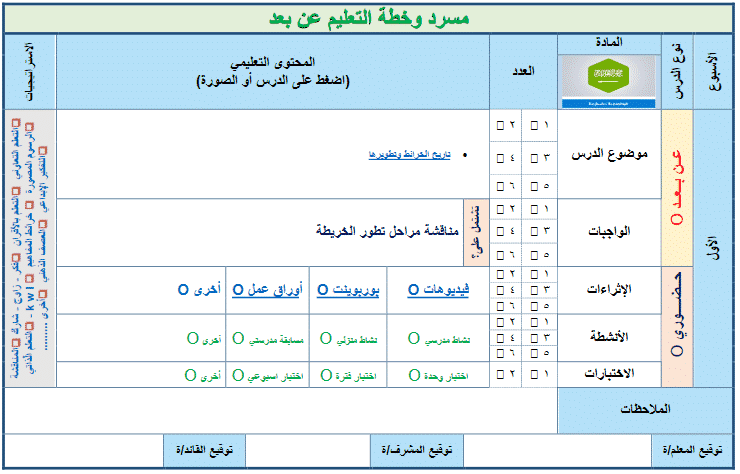This screenshot has height=474, width=740.
Task: Check box ١ in موضوع الدرس row
Action: (x=534, y=126)
